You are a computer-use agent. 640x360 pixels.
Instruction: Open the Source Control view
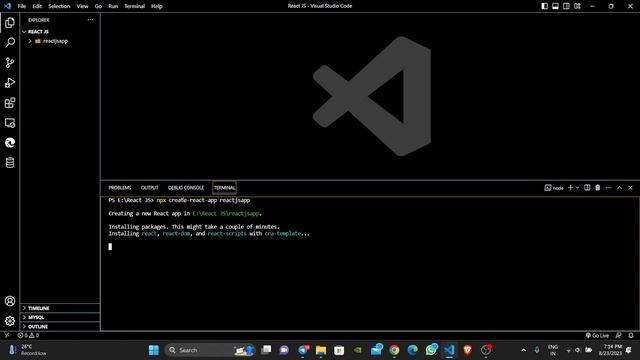tap(10, 62)
